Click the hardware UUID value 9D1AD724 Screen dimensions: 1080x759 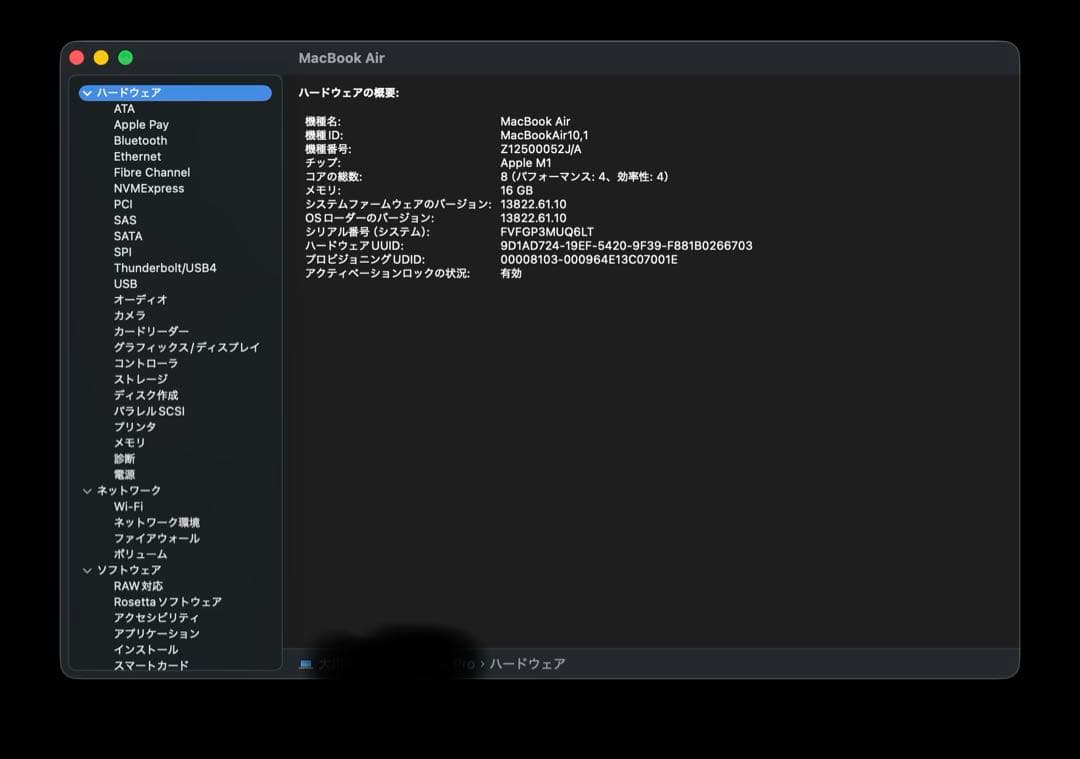[x=626, y=246]
